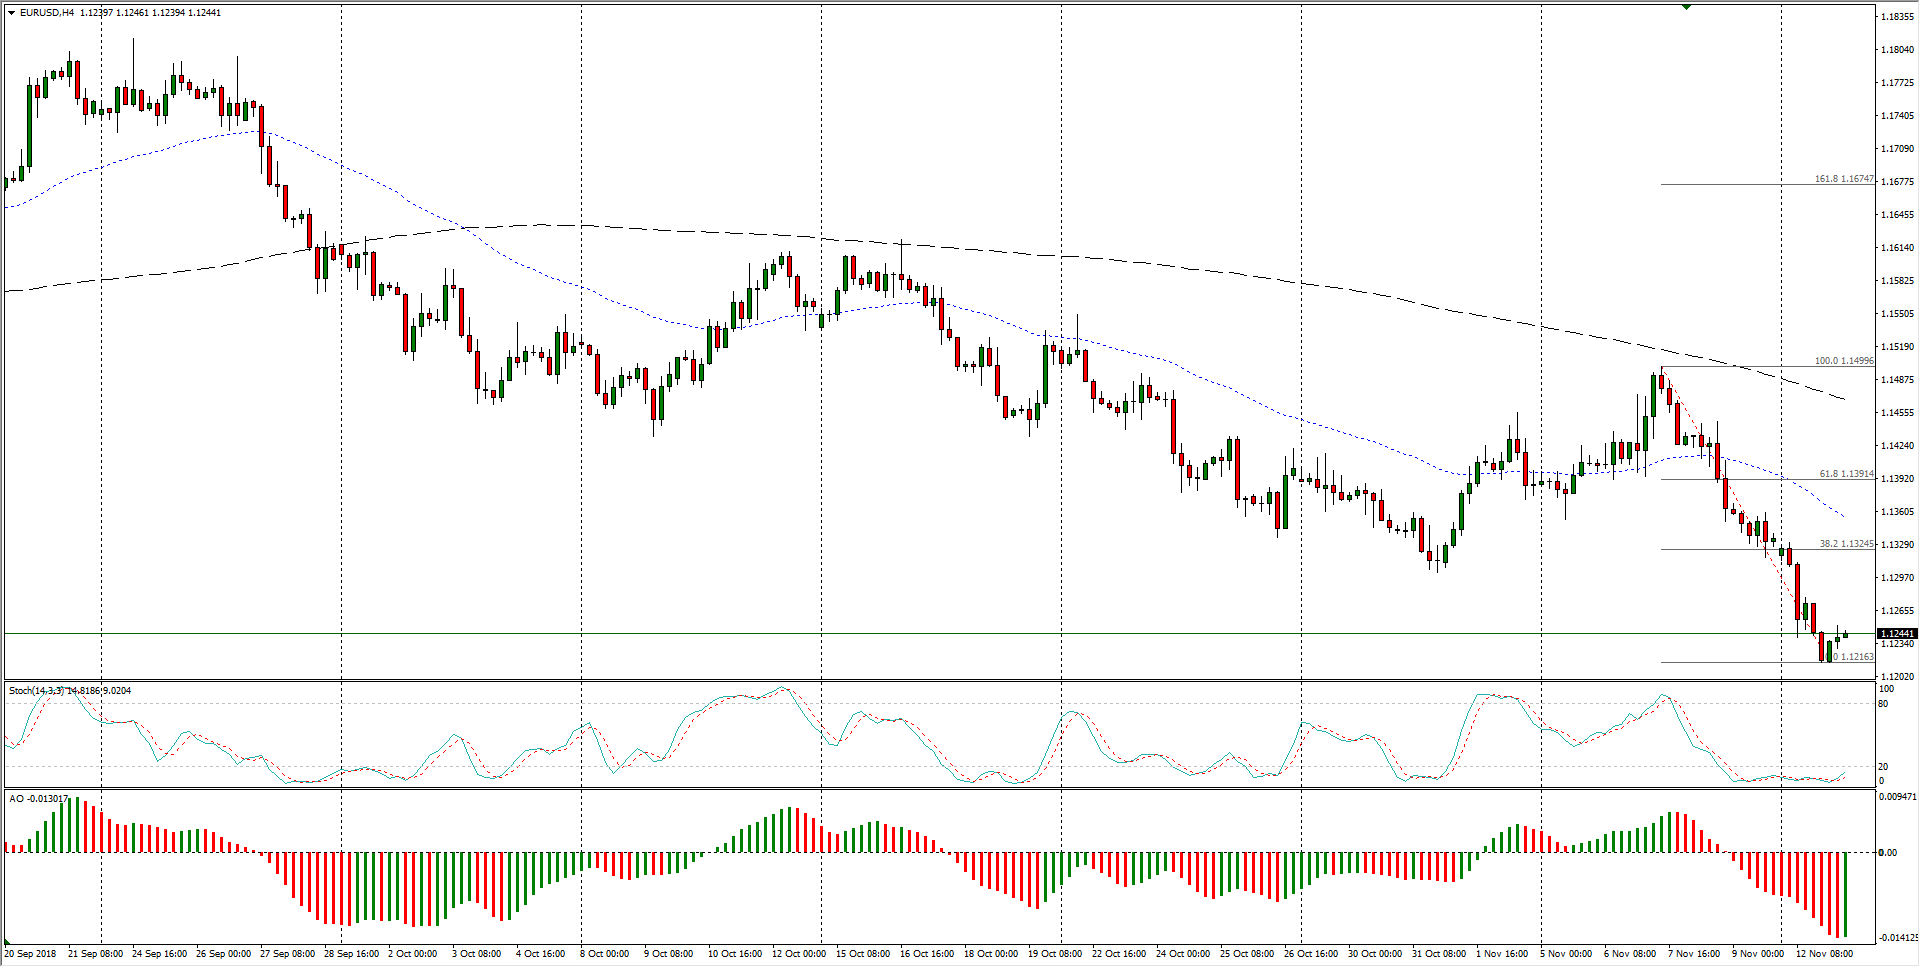Select the Fibonacci 100.0 level at 1.14996

1843,361
